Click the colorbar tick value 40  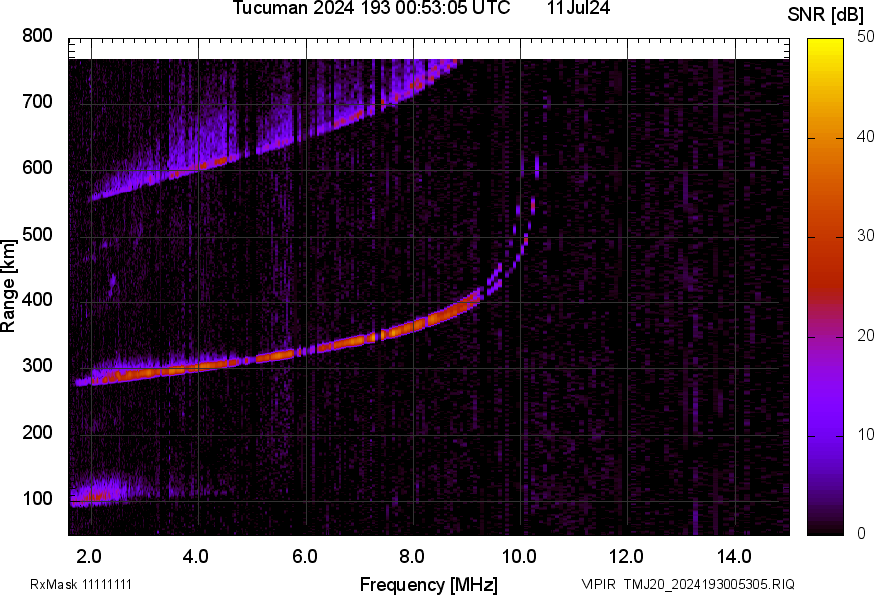pyautogui.click(x=865, y=136)
